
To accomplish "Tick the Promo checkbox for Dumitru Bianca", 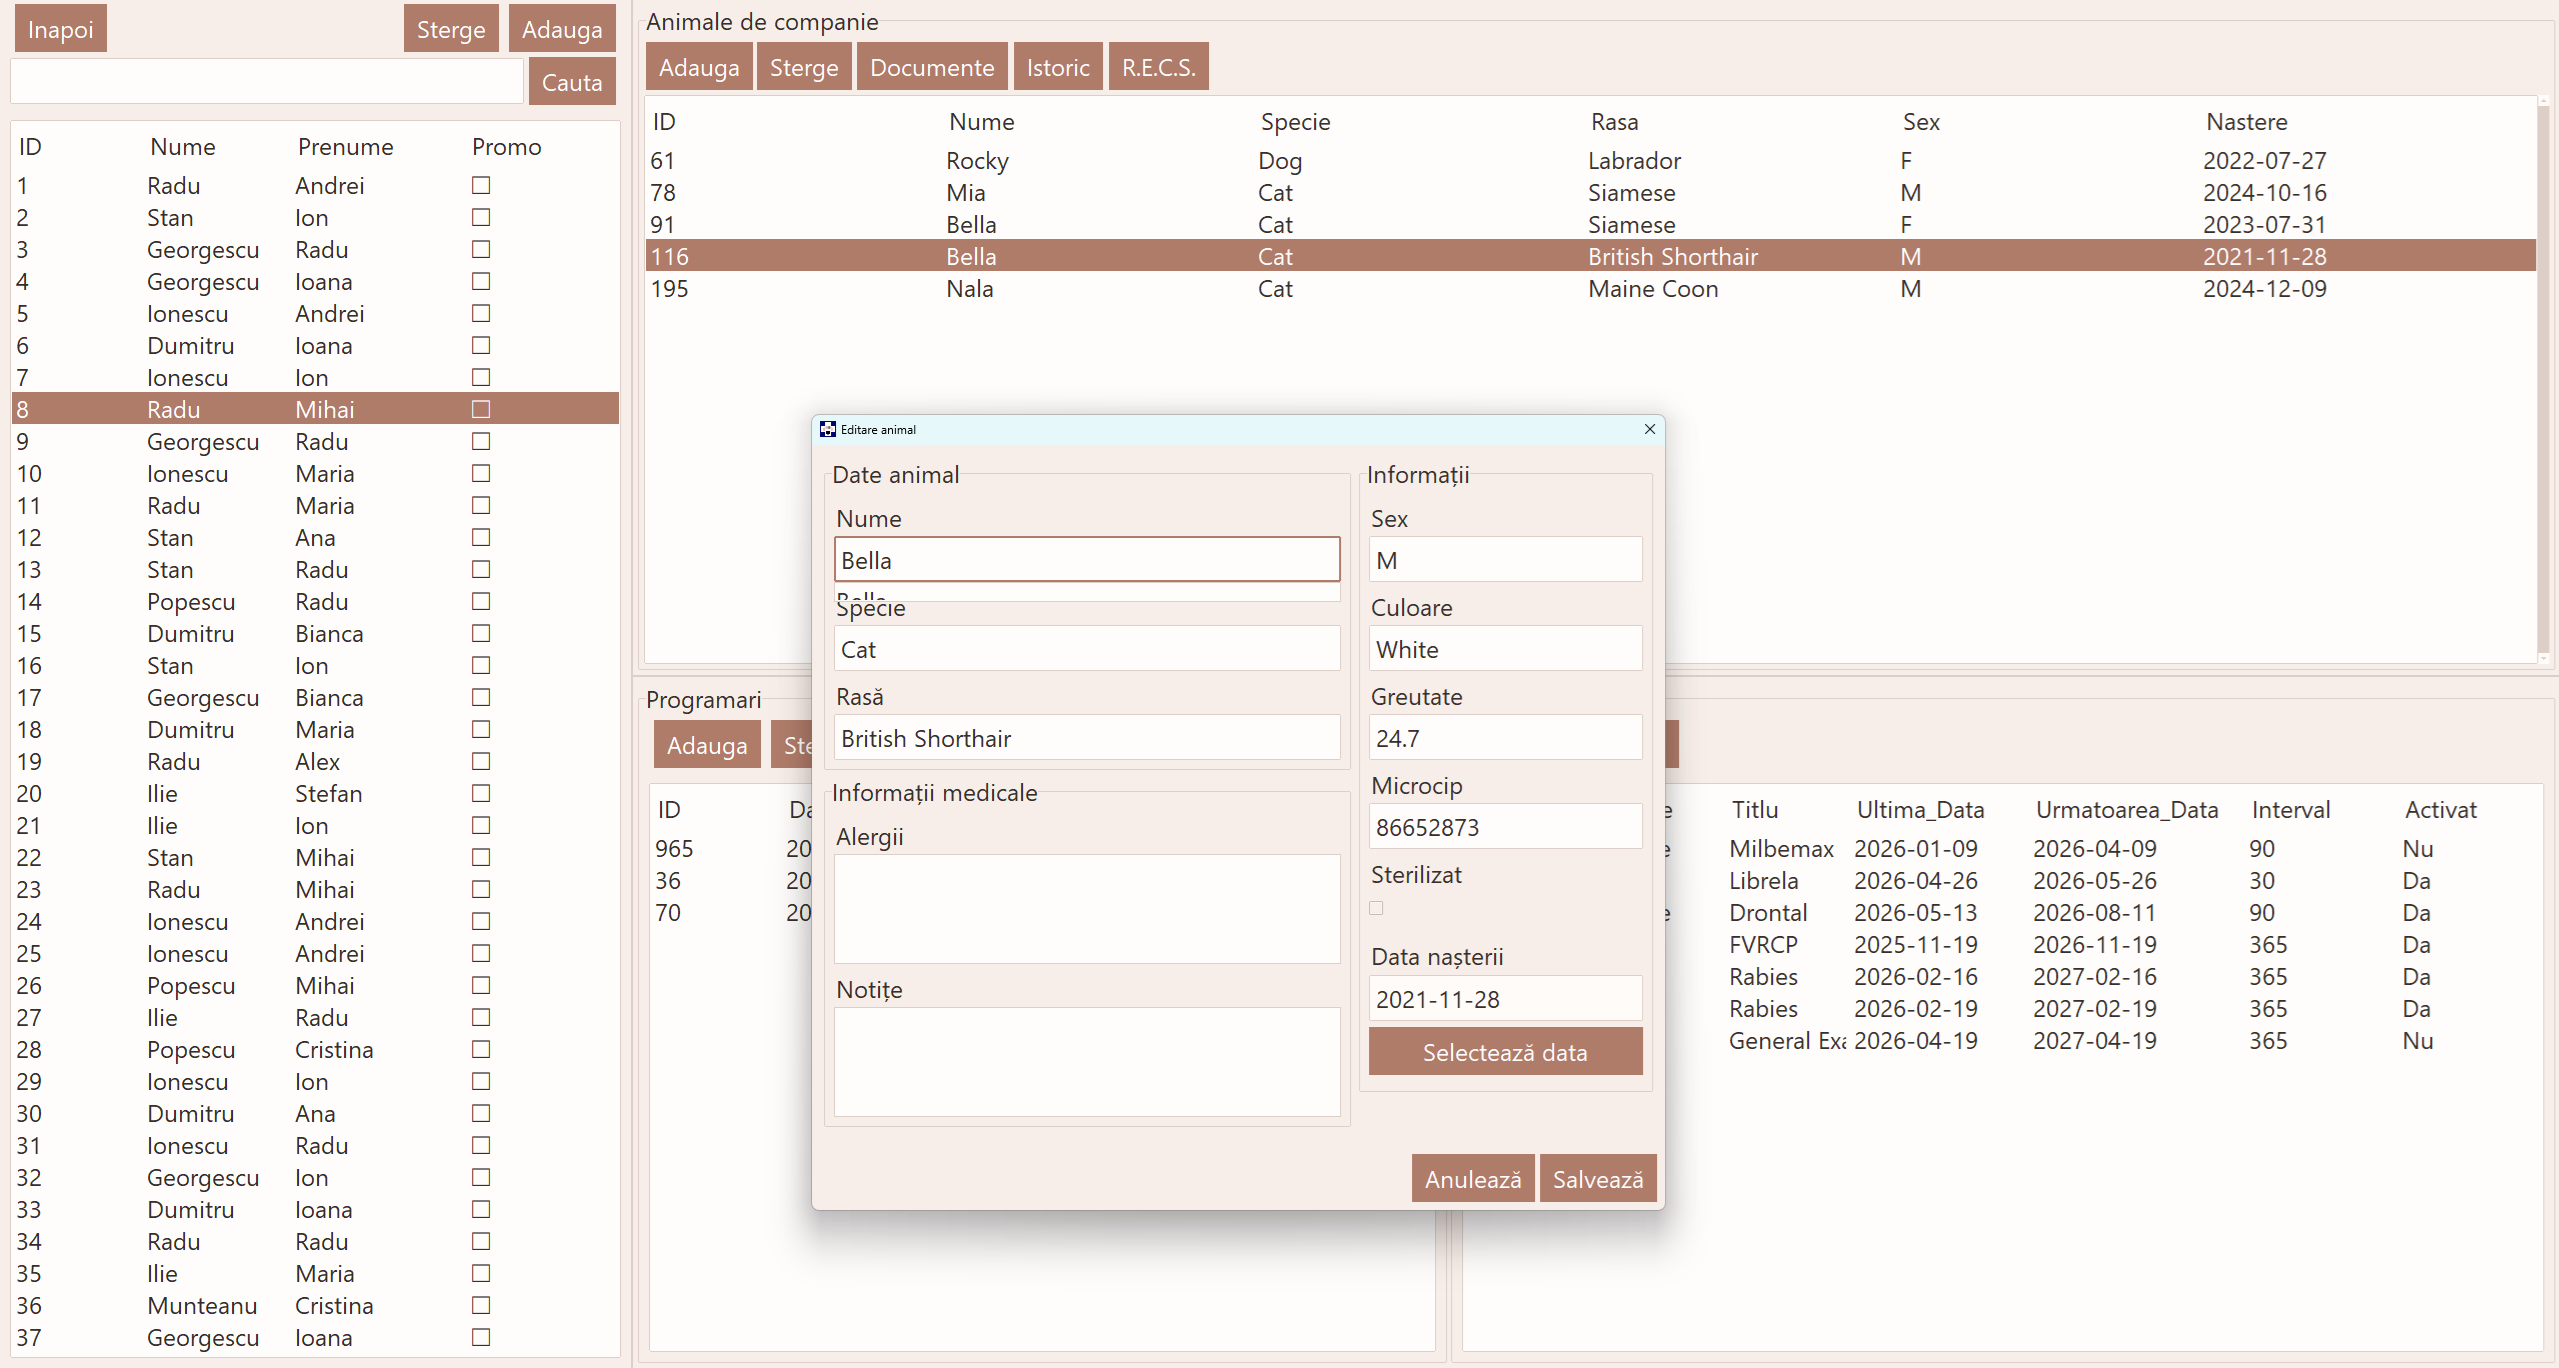I will pos(481,633).
